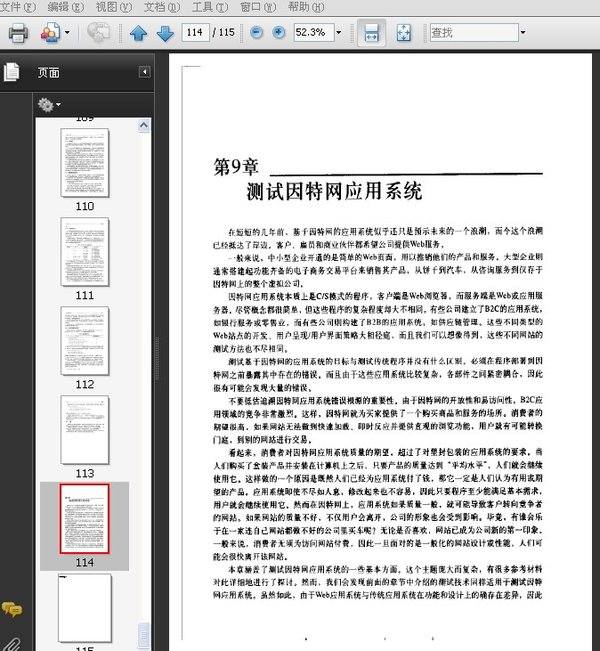The width and height of the screenshot is (600, 651).
Task: Go to previous page with up arrow
Action: point(138,33)
